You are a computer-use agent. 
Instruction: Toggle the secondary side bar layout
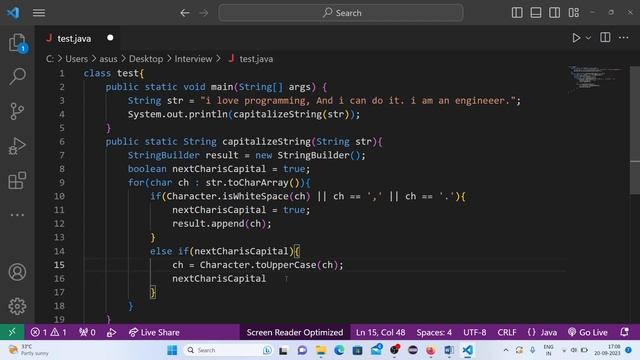pyautogui.click(x=554, y=13)
